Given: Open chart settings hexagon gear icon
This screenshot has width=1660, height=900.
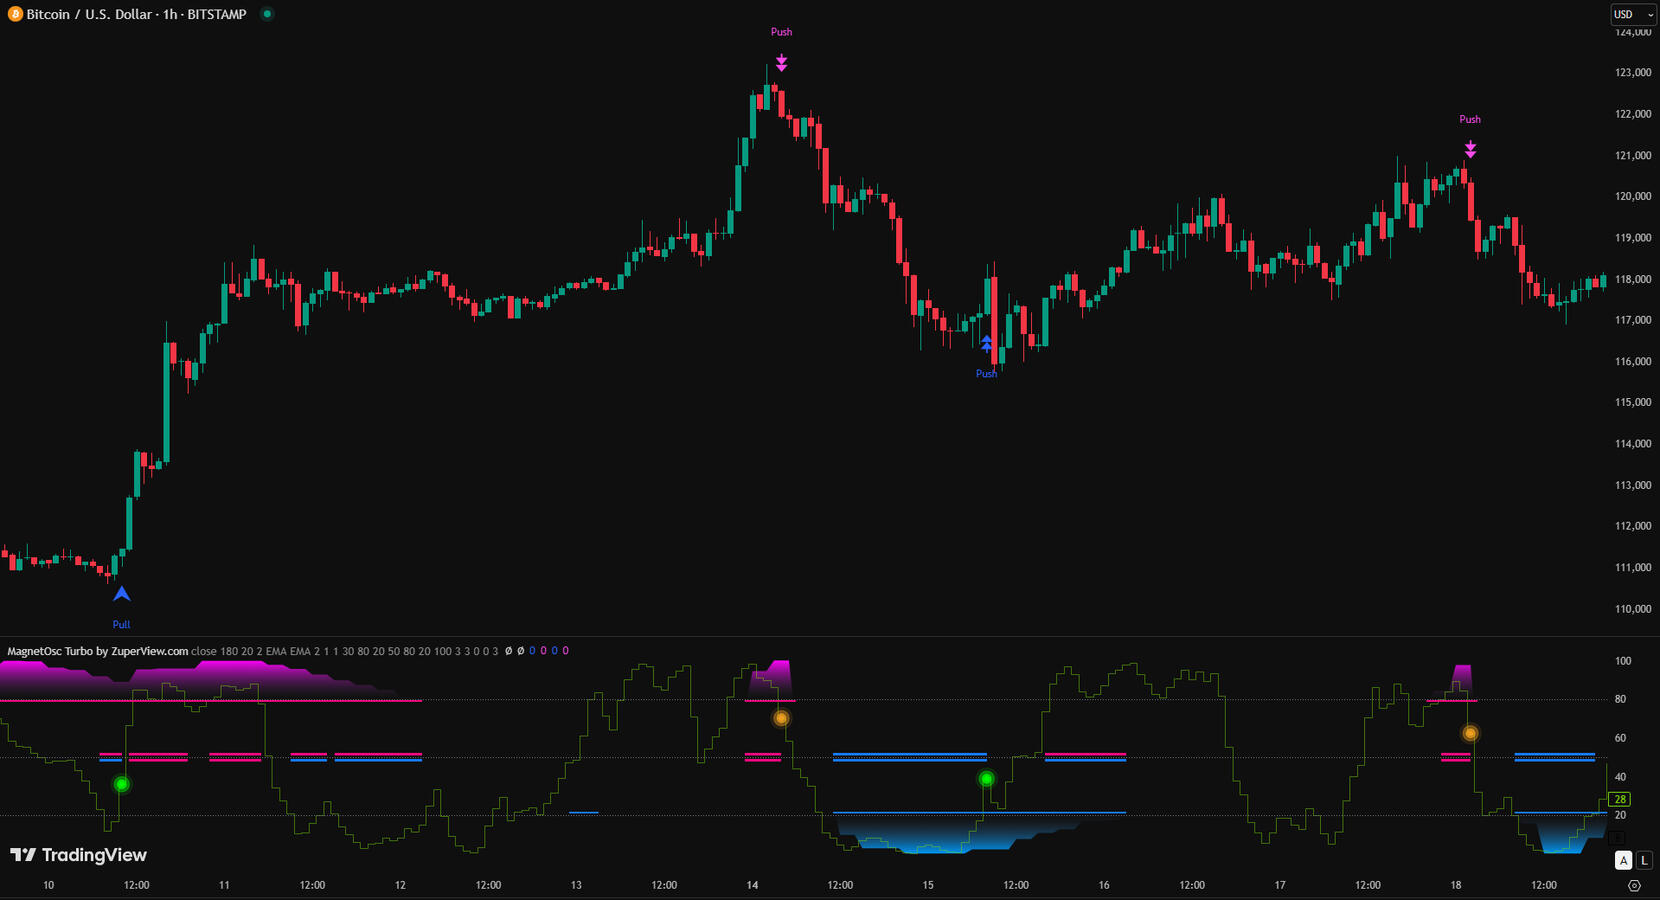Looking at the screenshot, I should (1634, 885).
